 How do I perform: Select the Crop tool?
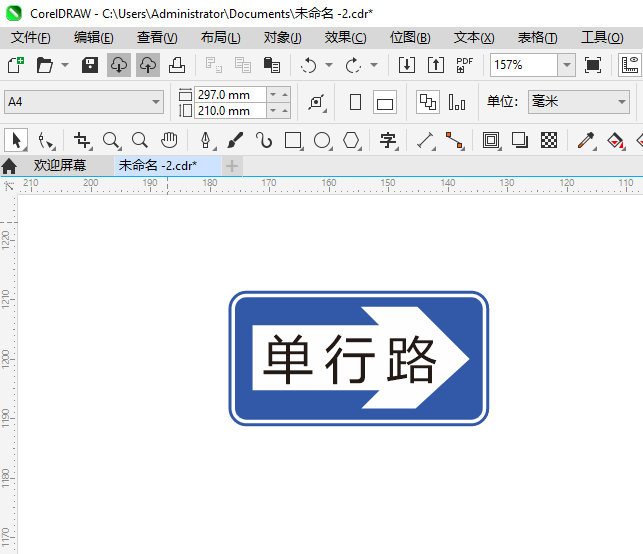coord(82,141)
